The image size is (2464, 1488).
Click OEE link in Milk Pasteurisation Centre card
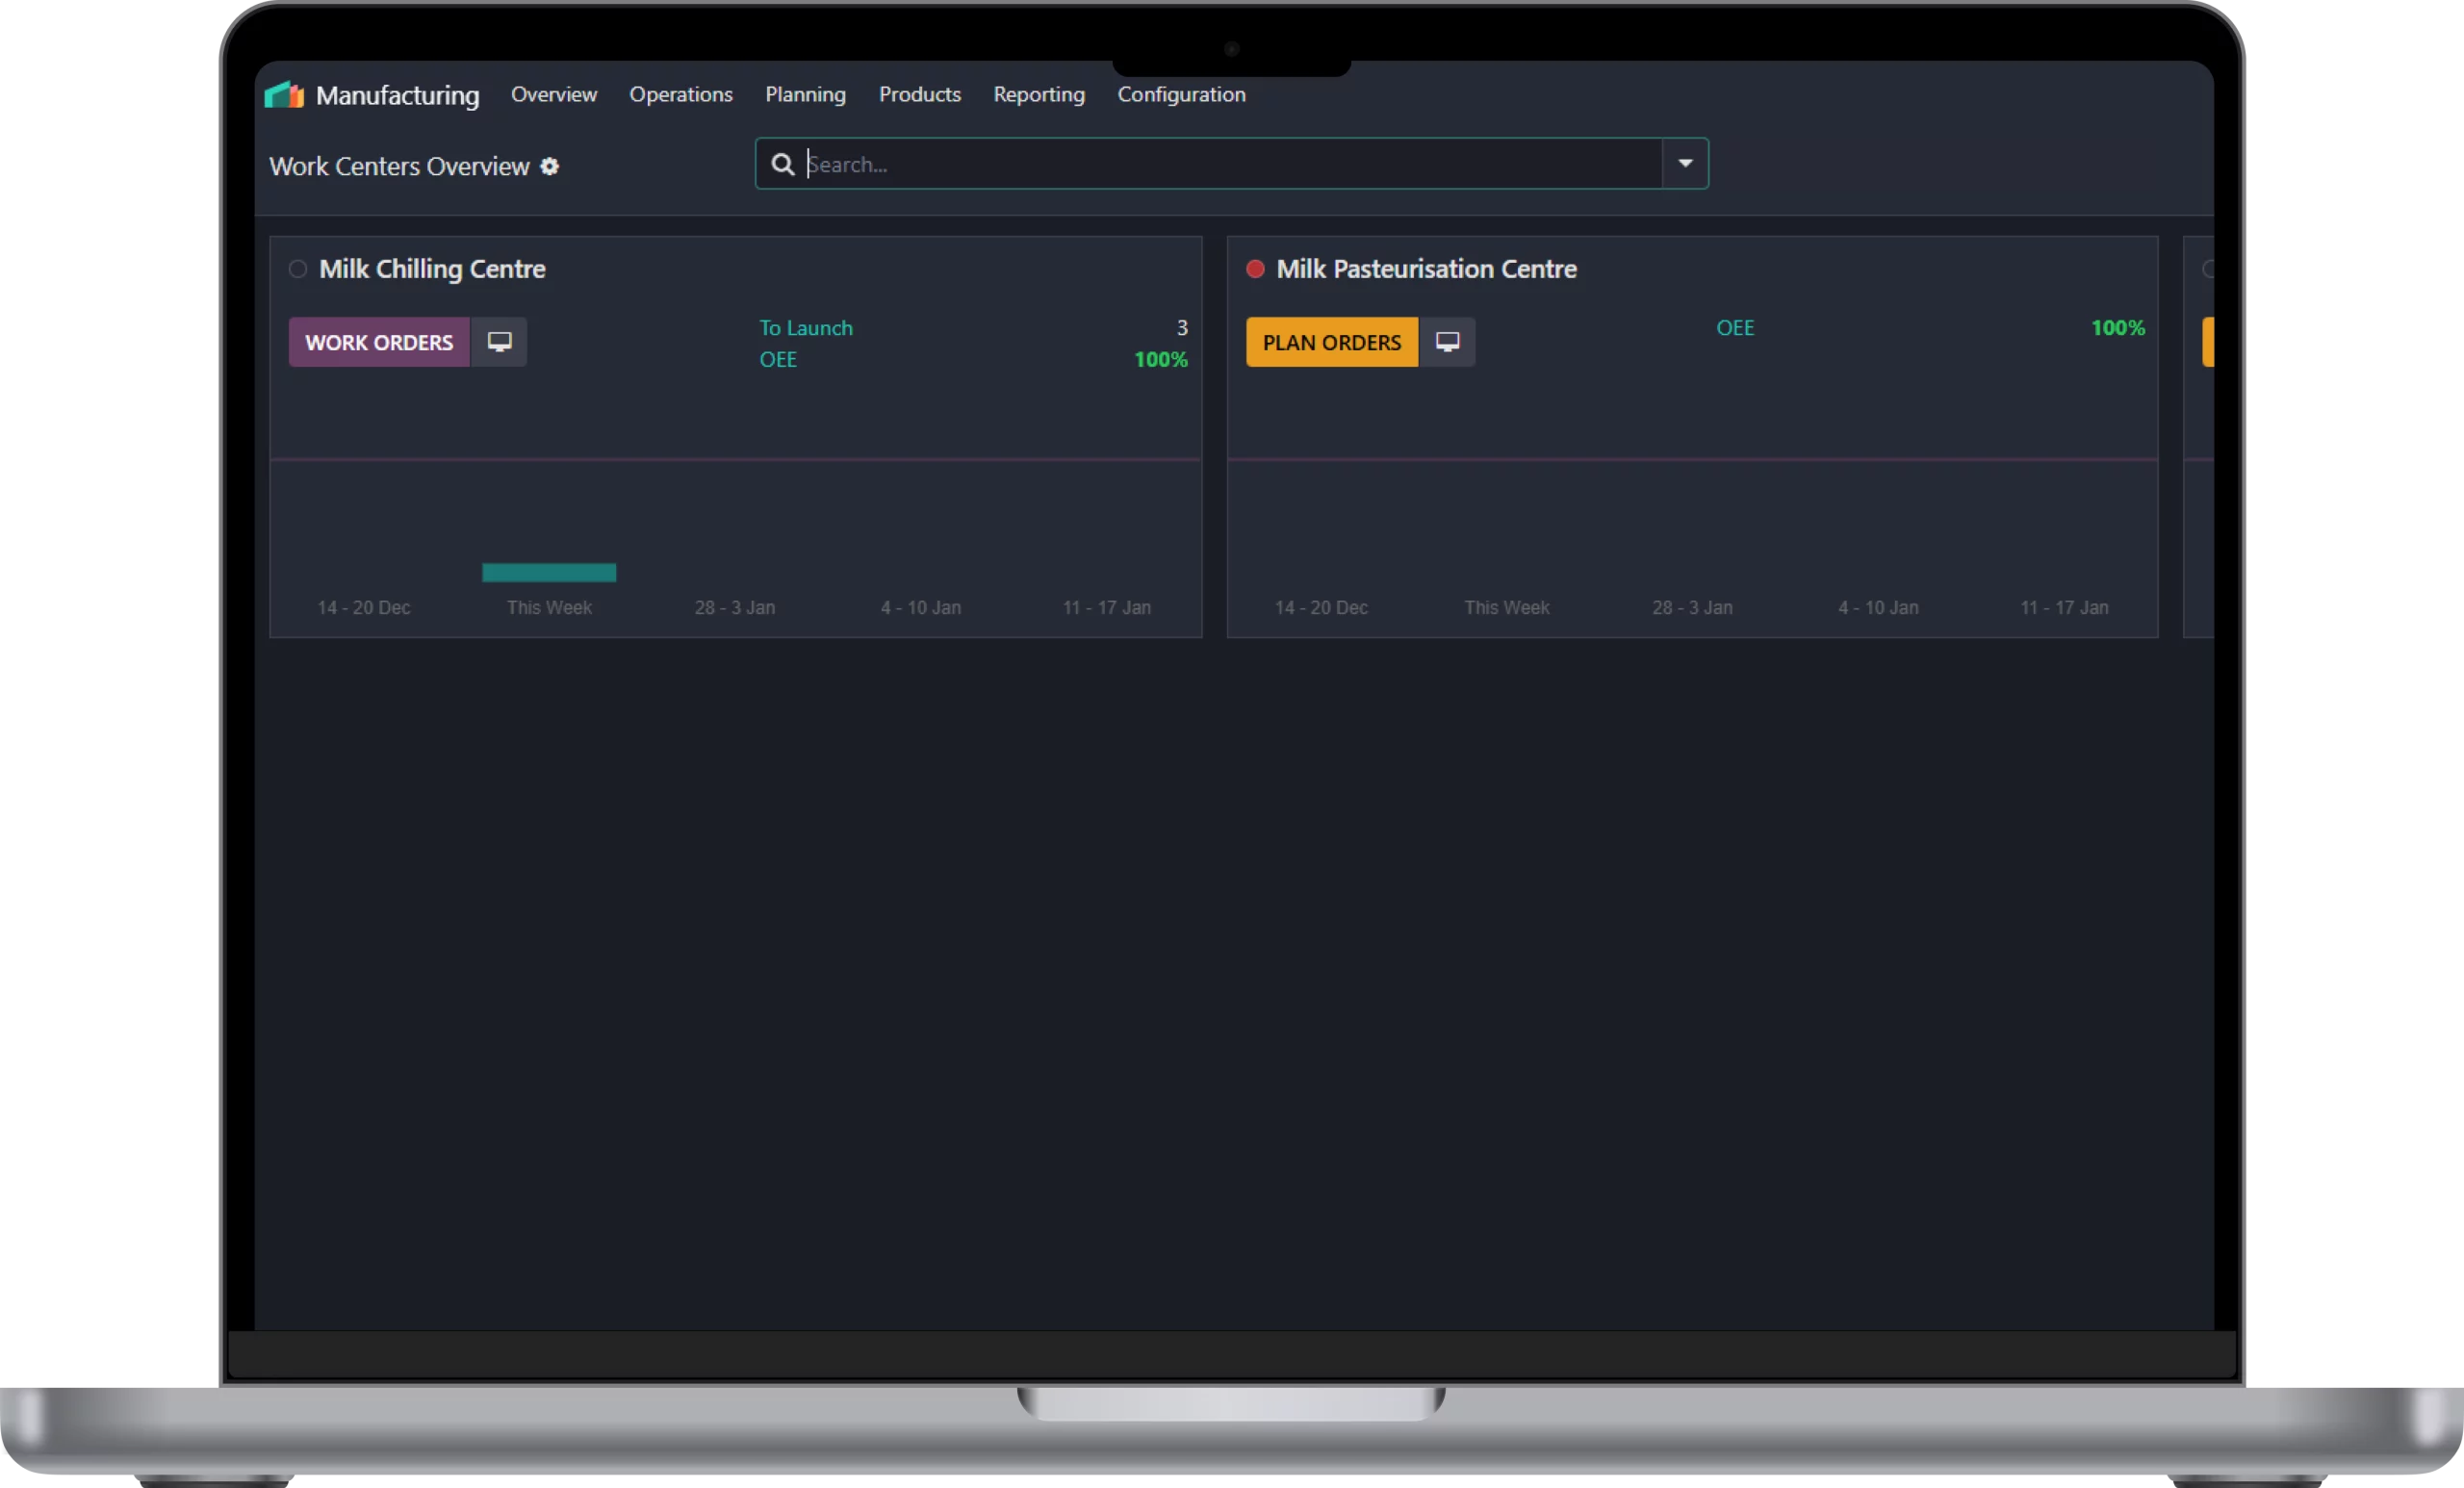click(x=1735, y=328)
